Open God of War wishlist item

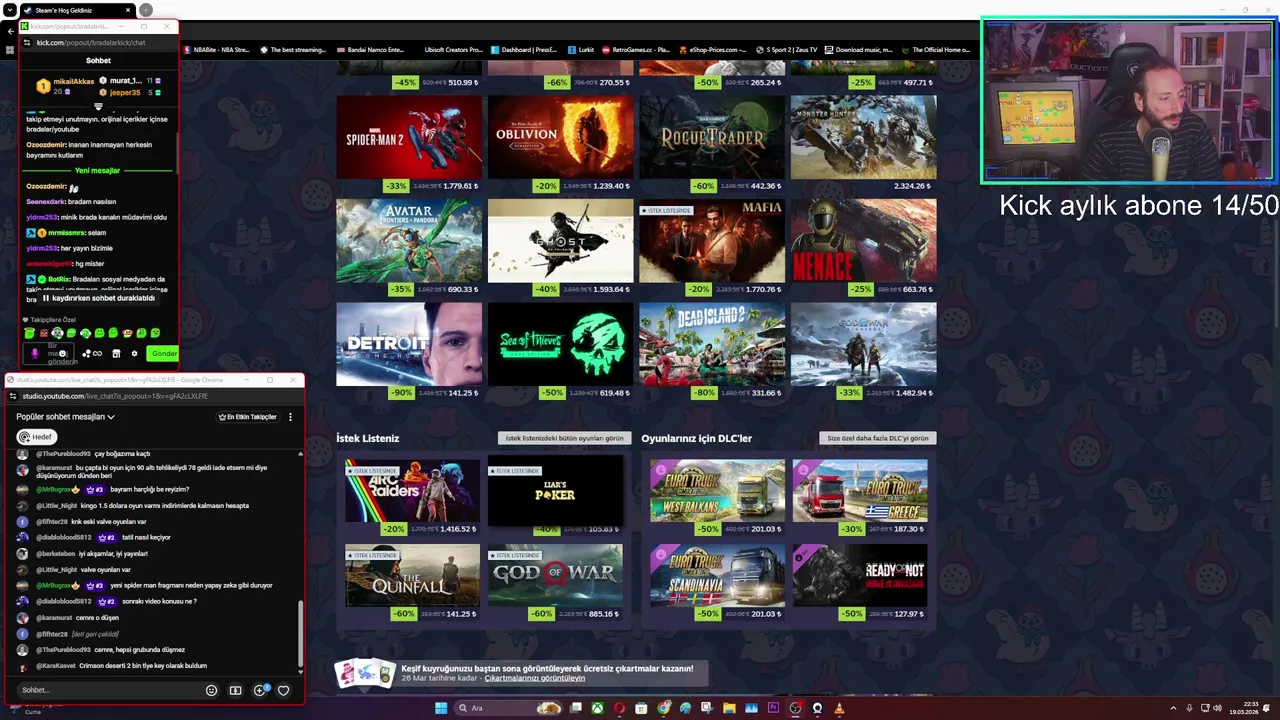pos(555,575)
